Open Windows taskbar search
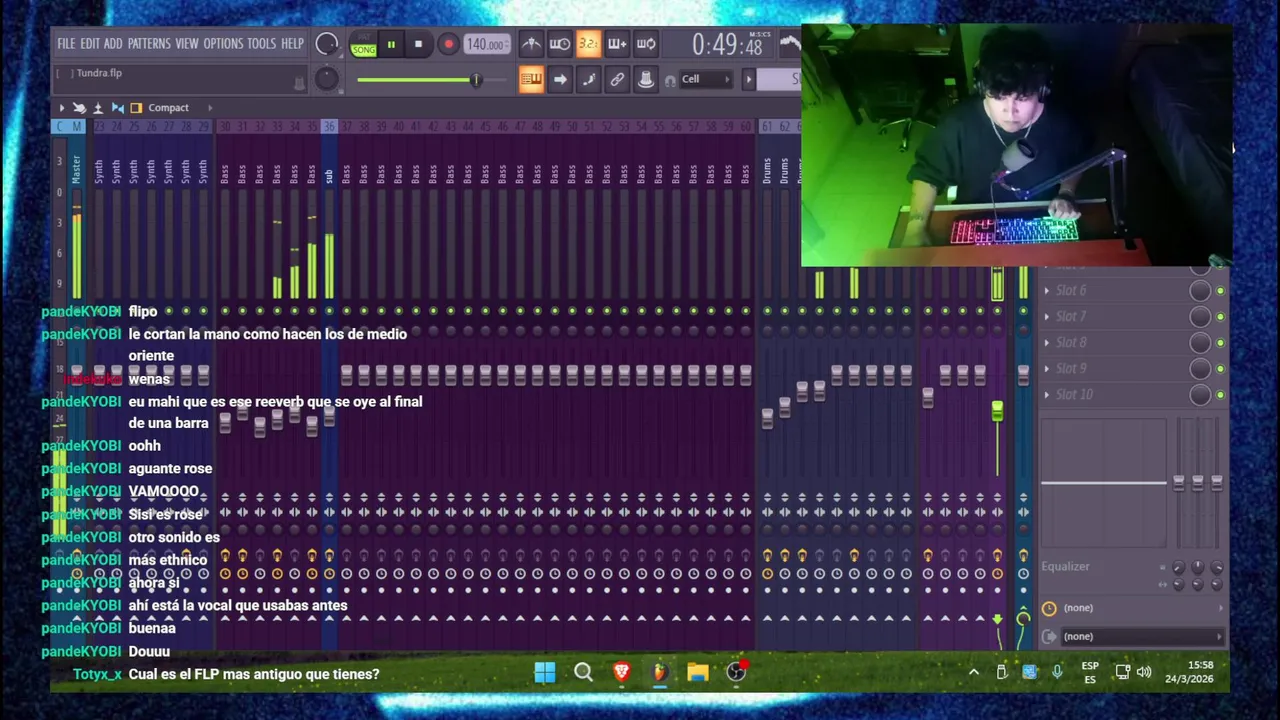 (x=583, y=673)
